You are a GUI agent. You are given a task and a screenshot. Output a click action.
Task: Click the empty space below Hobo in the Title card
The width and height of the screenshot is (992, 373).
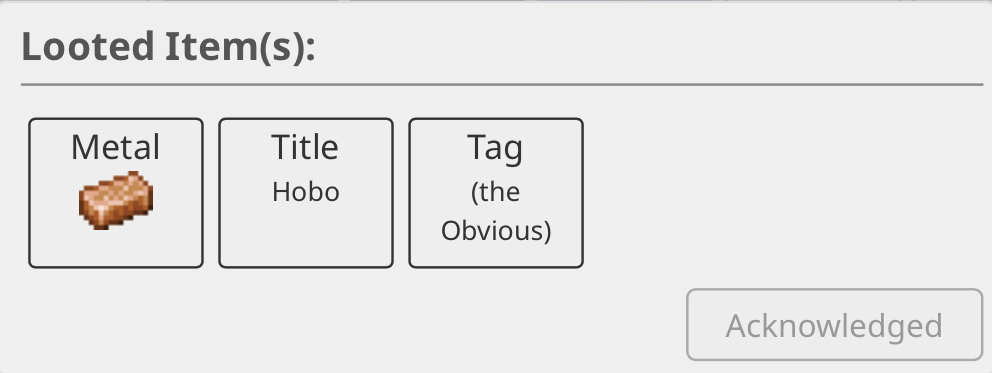point(306,237)
